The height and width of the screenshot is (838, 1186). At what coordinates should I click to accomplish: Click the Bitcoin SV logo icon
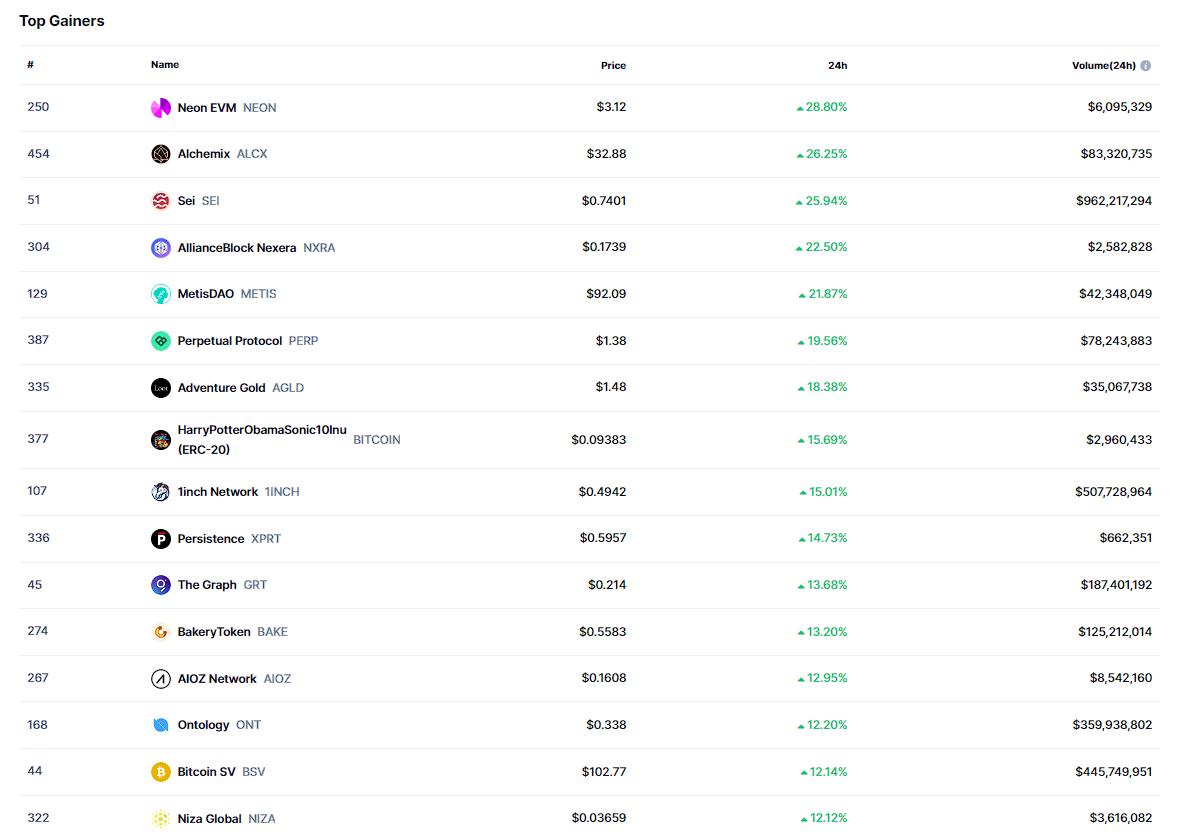pos(161,772)
